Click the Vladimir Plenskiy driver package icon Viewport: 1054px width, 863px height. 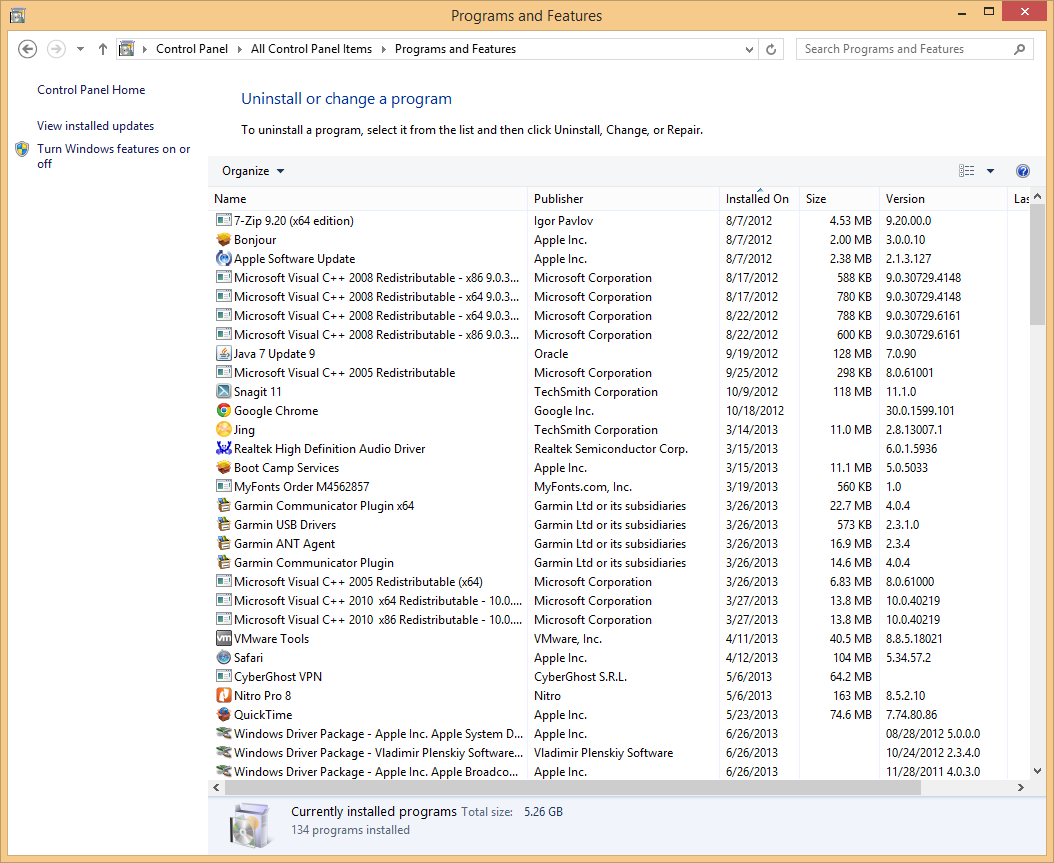click(x=223, y=752)
